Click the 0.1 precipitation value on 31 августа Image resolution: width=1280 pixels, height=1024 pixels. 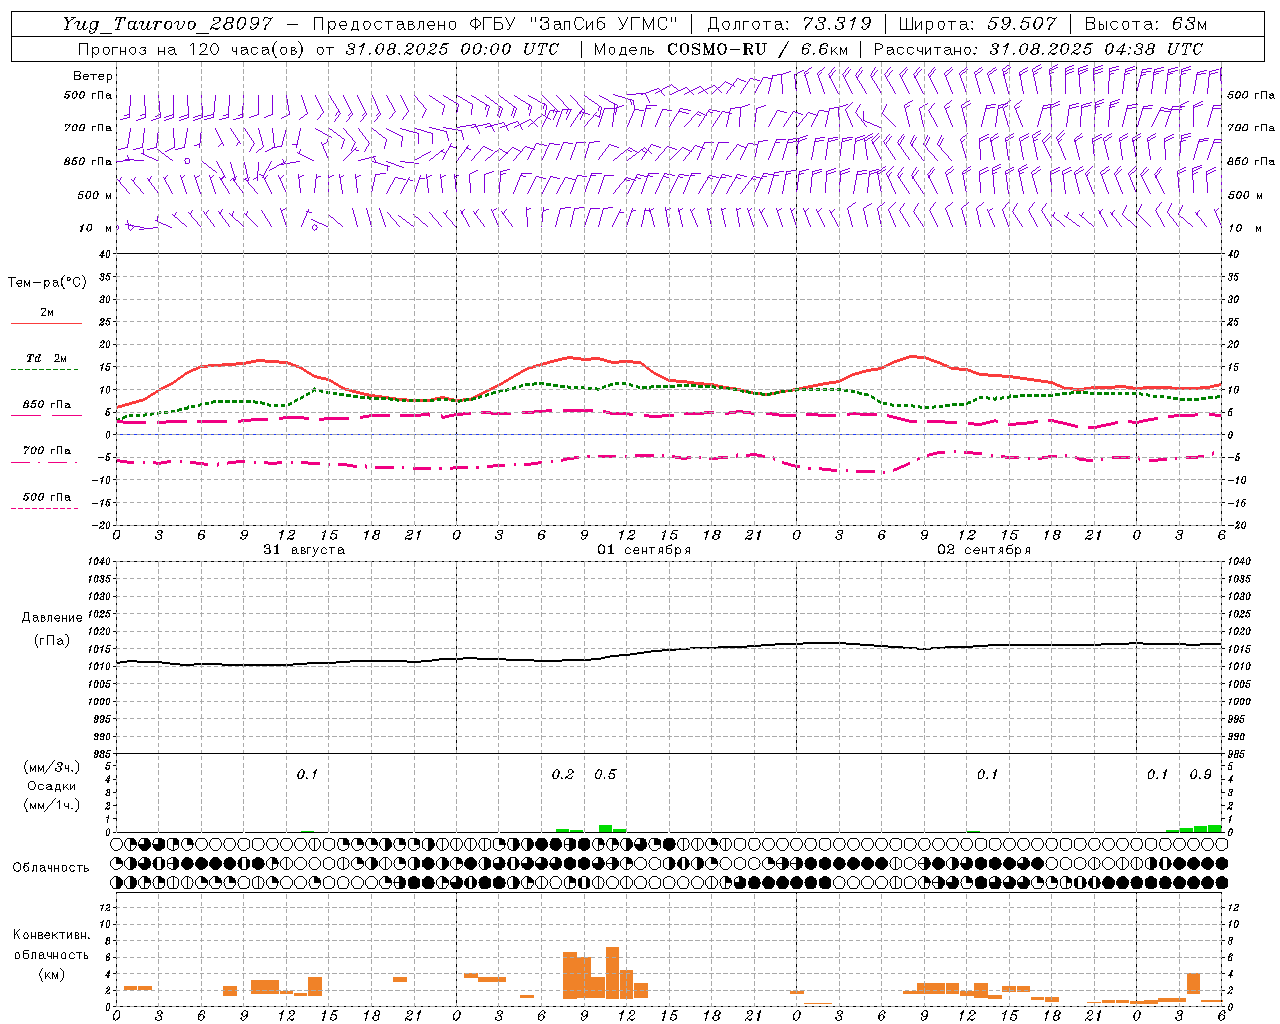click(307, 774)
